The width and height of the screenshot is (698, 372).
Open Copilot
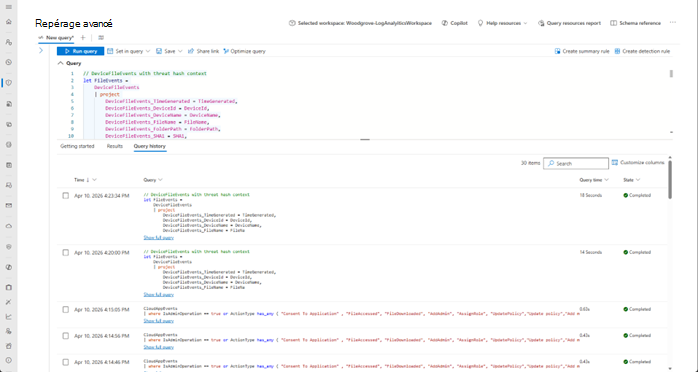(x=455, y=23)
